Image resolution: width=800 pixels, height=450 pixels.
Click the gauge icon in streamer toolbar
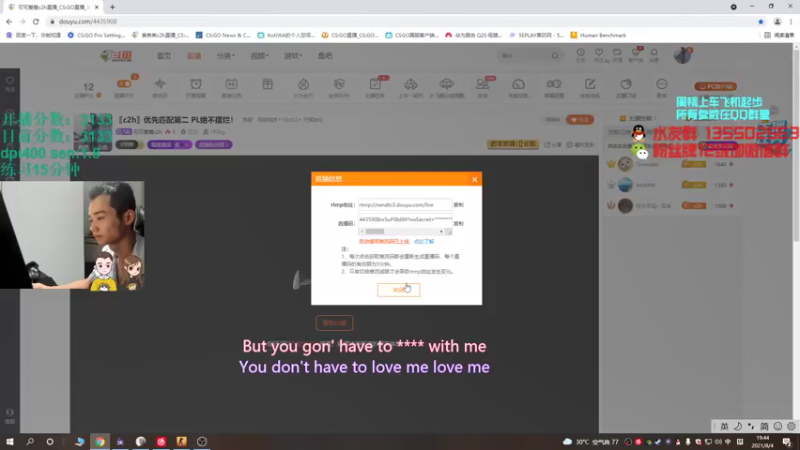tap(518, 84)
